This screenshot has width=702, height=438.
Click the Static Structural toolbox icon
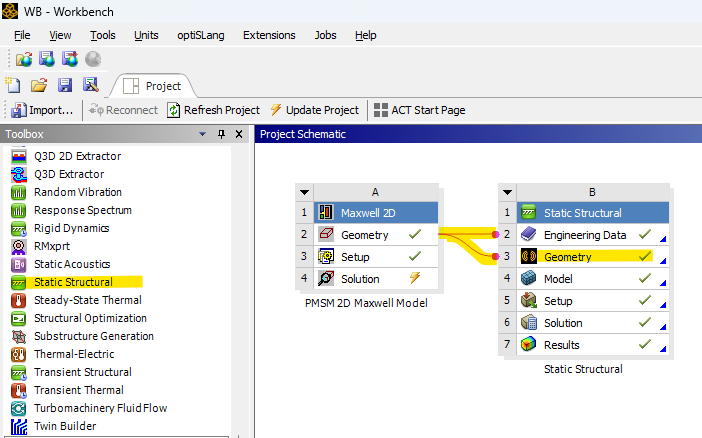(x=19, y=282)
